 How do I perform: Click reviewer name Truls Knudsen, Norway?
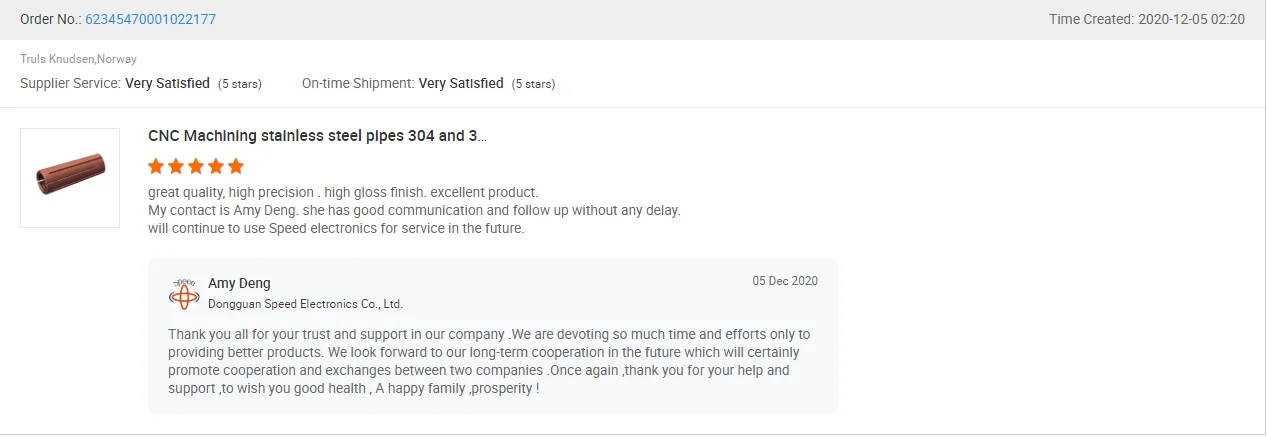pos(78,59)
